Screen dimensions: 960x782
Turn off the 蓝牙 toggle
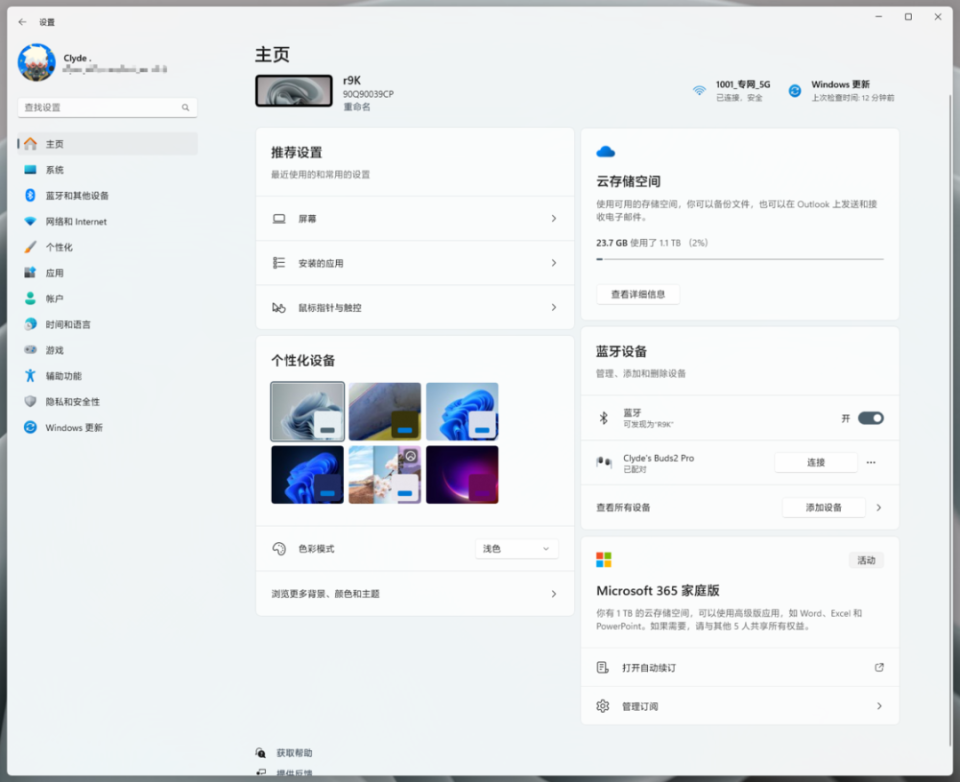(x=867, y=417)
